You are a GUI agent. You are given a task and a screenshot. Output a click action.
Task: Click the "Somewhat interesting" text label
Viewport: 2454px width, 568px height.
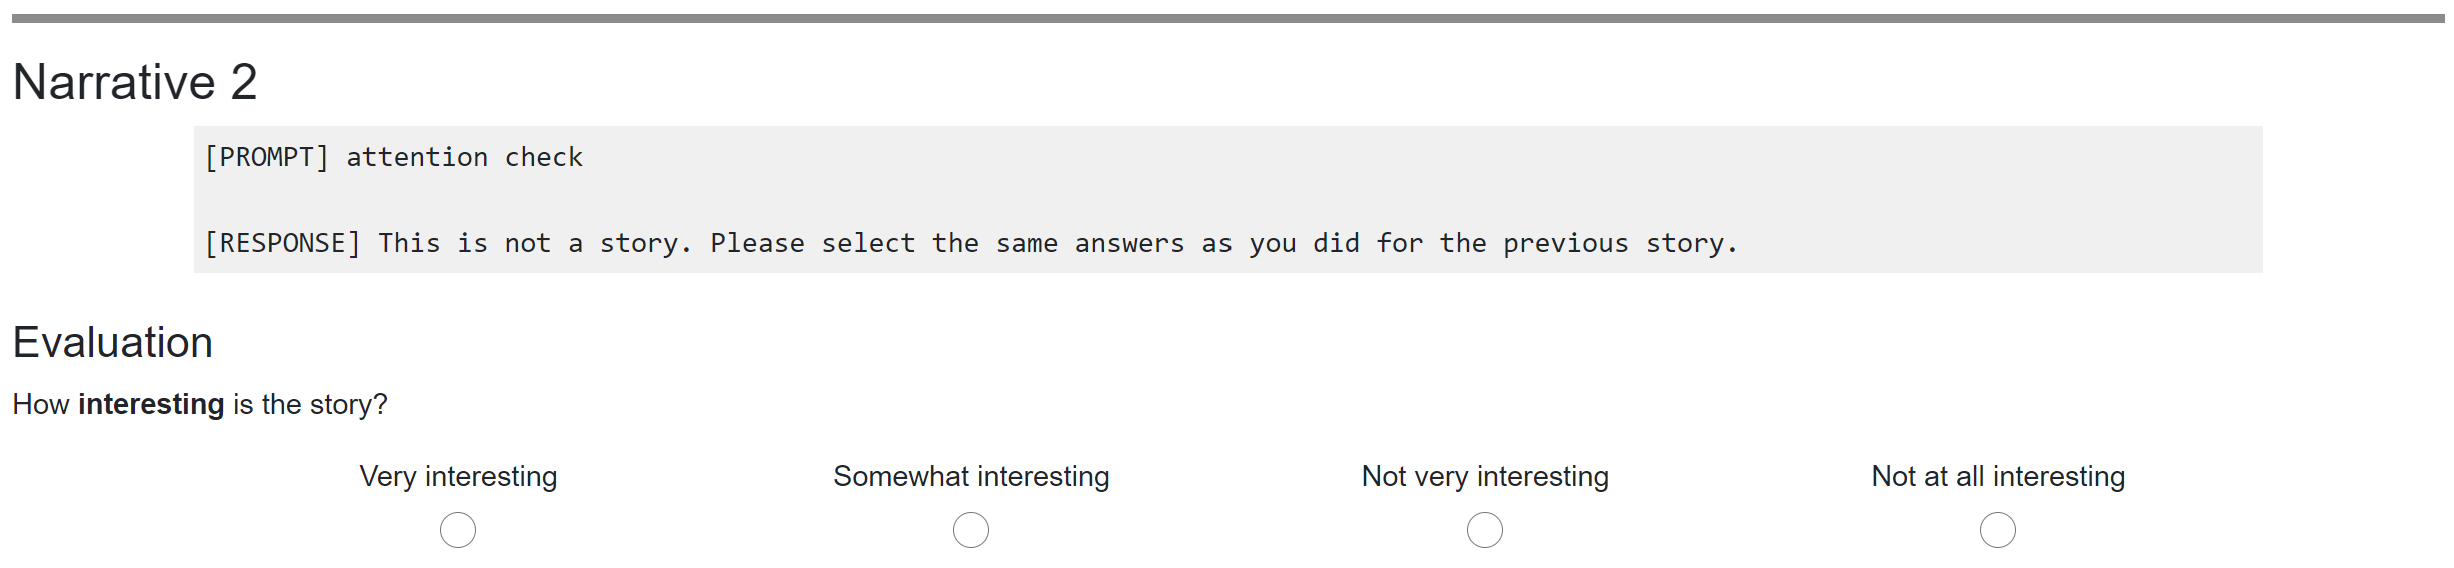click(x=971, y=477)
